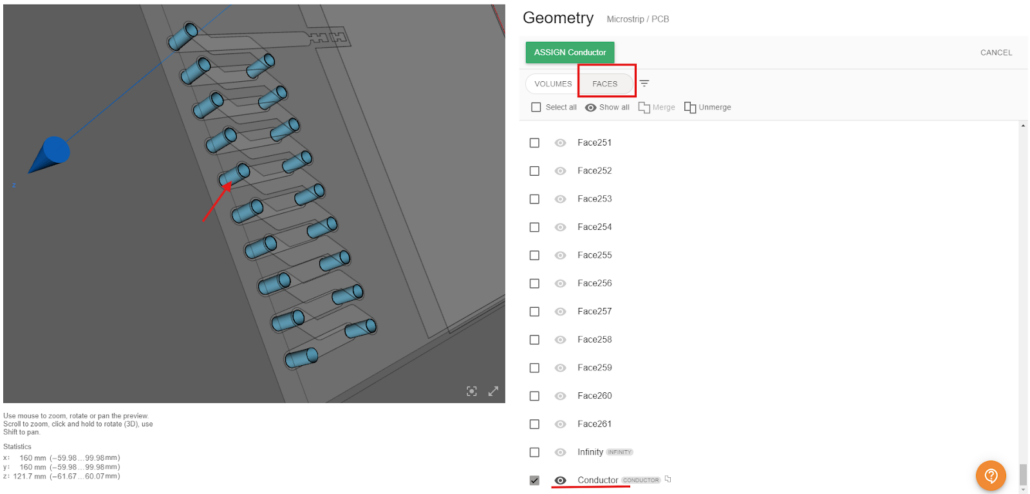Click the Merge icon
Viewport: 1030px width, 494px height.
644,107
